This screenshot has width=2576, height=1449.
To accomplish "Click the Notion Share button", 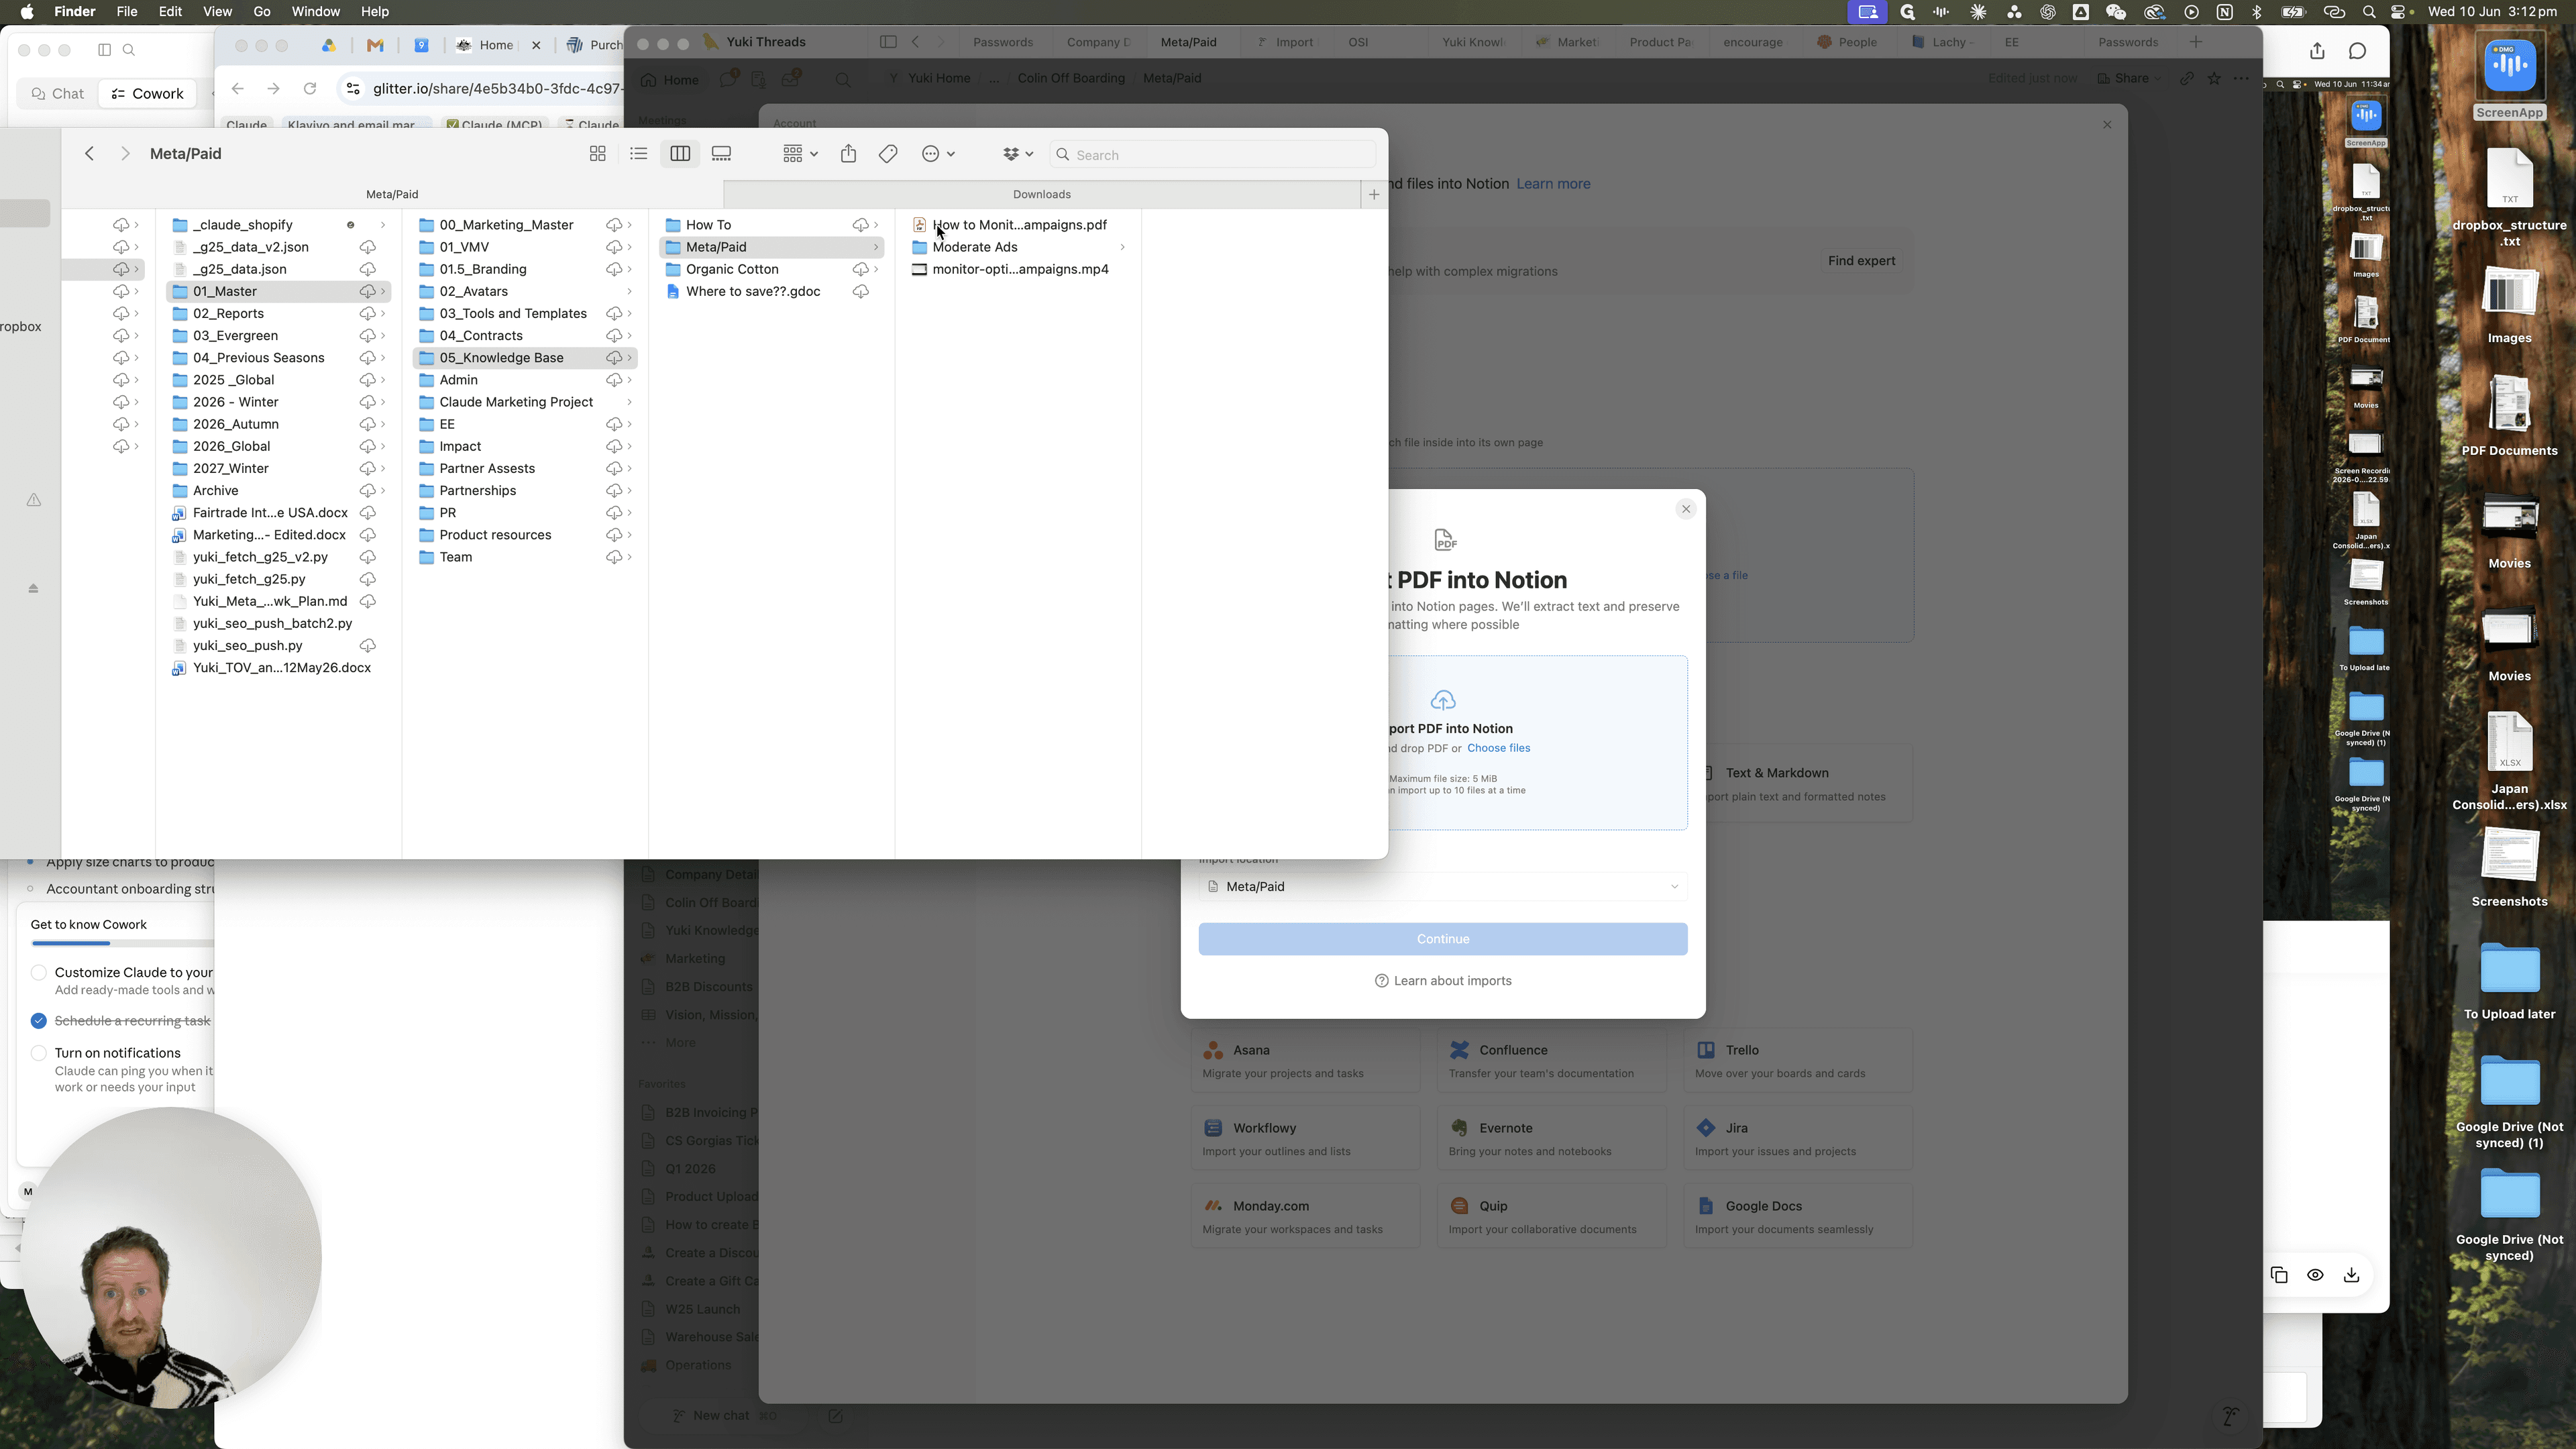I will [x=2129, y=78].
